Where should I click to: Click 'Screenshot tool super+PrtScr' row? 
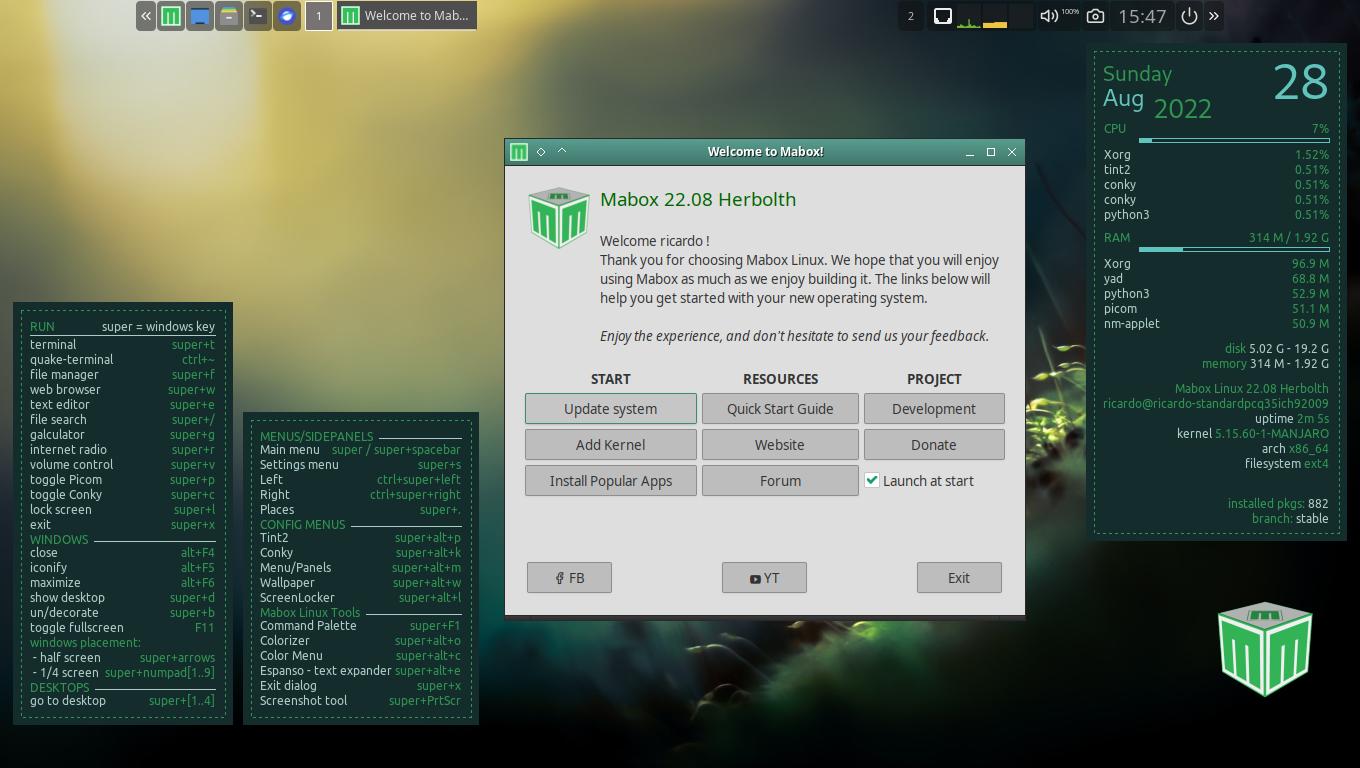point(360,701)
